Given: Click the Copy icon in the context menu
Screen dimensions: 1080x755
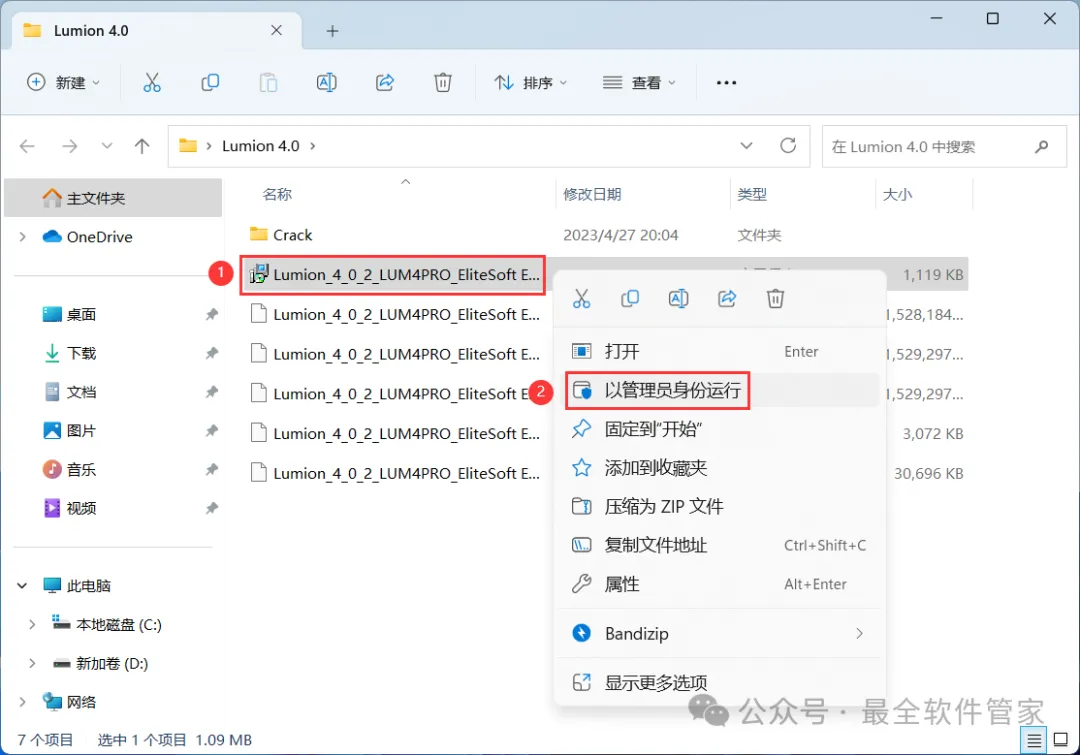Looking at the screenshot, I should (x=630, y=298).
